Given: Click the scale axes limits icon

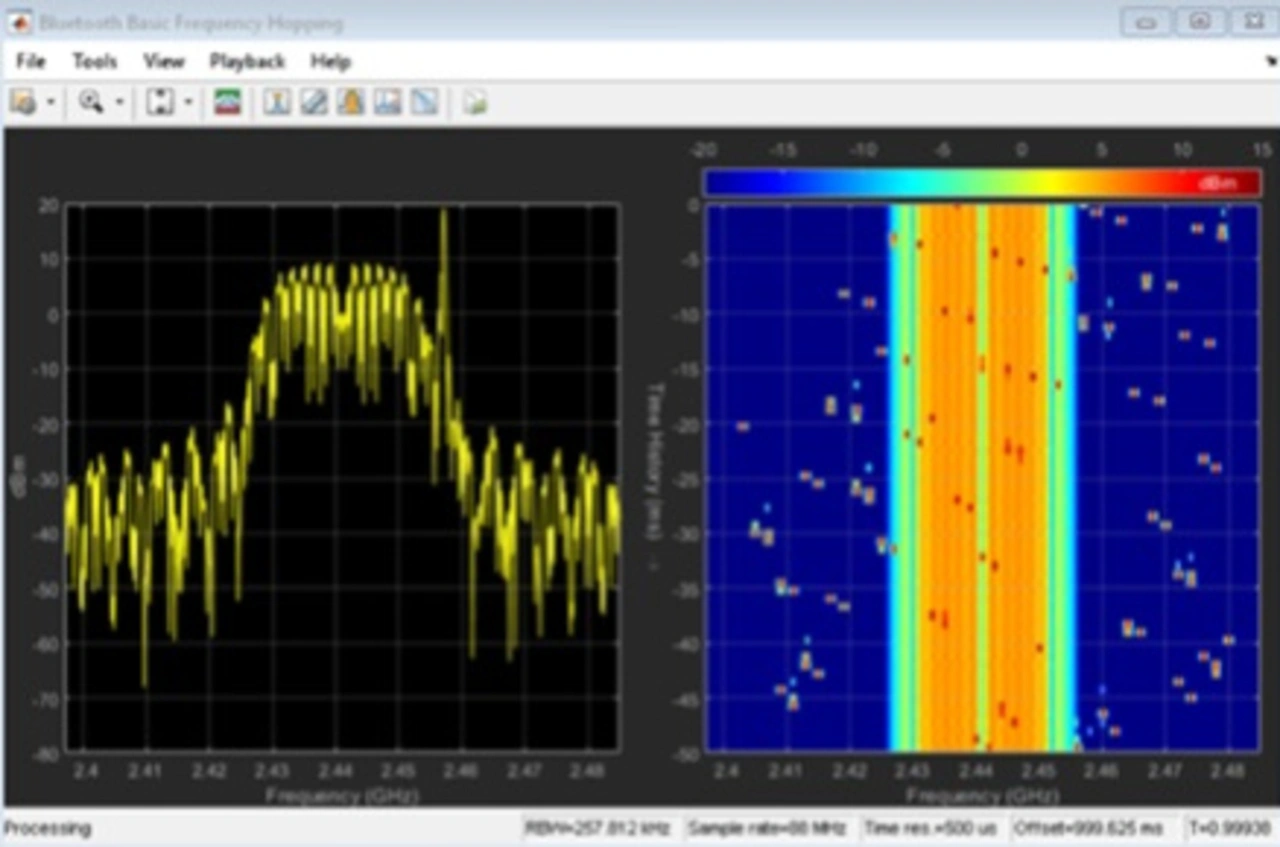Looking at the screenshot, I should pyautogui.click(x=160, y=102).
